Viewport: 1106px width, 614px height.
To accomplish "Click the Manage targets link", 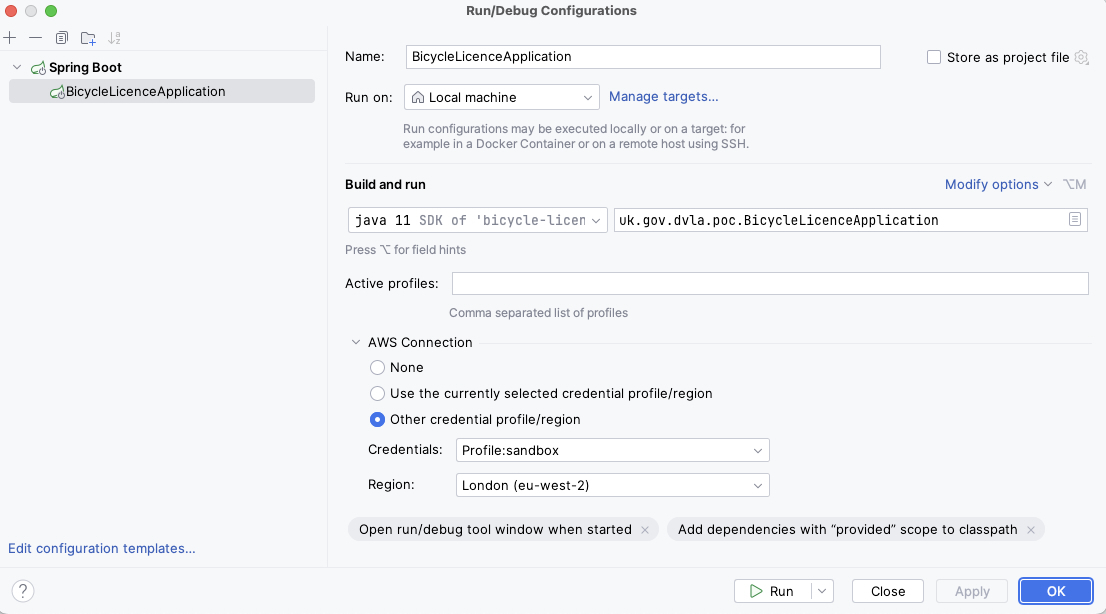I will (x=663, y=96).
